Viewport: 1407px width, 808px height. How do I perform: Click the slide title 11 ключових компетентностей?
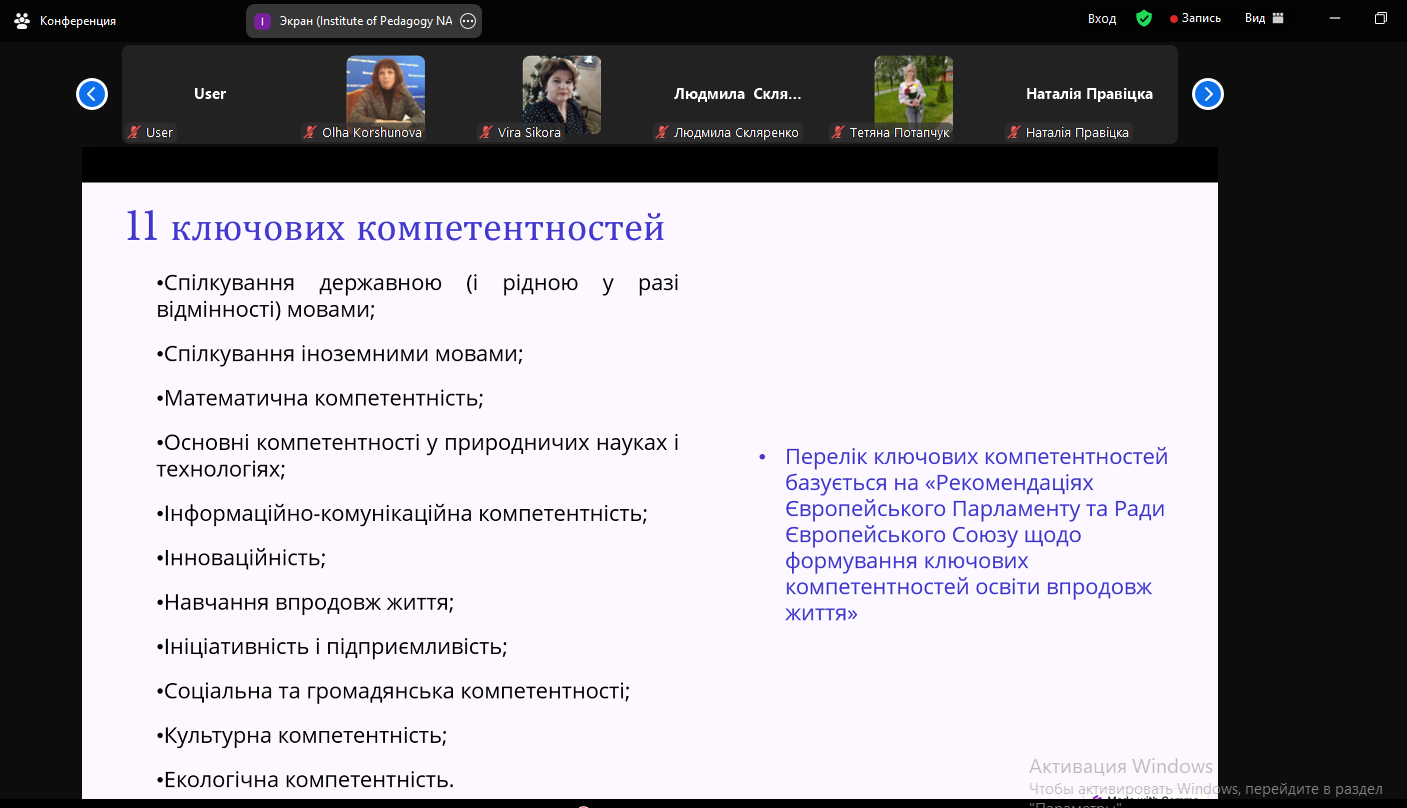coord(395,227)
